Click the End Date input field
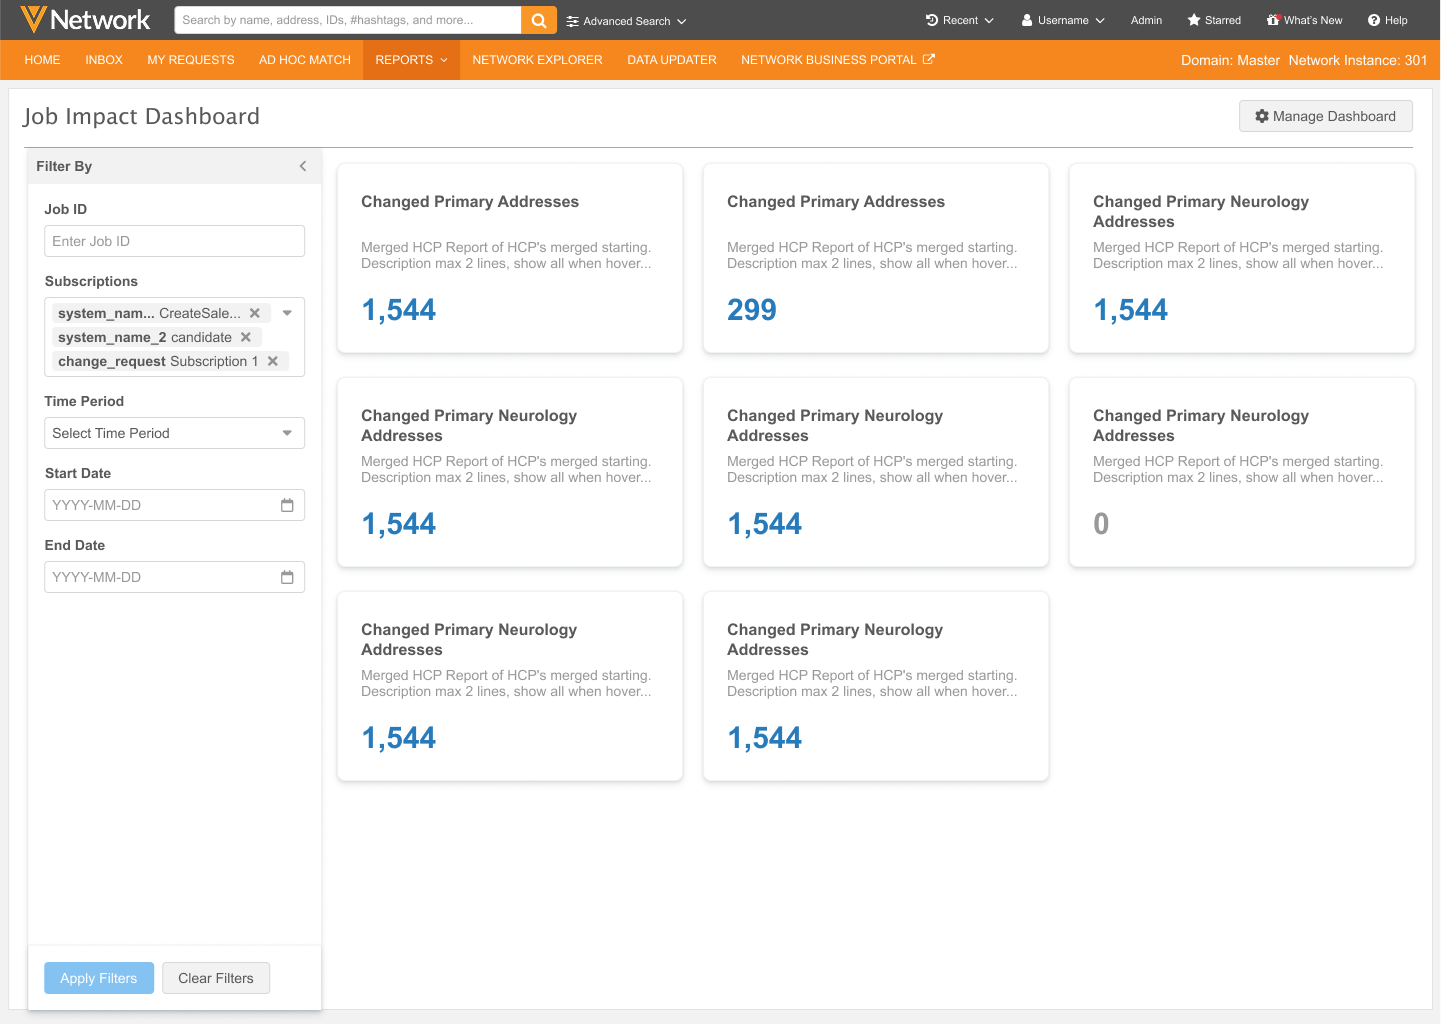This screenshot has height=1024, width=1441. [175, 577]
